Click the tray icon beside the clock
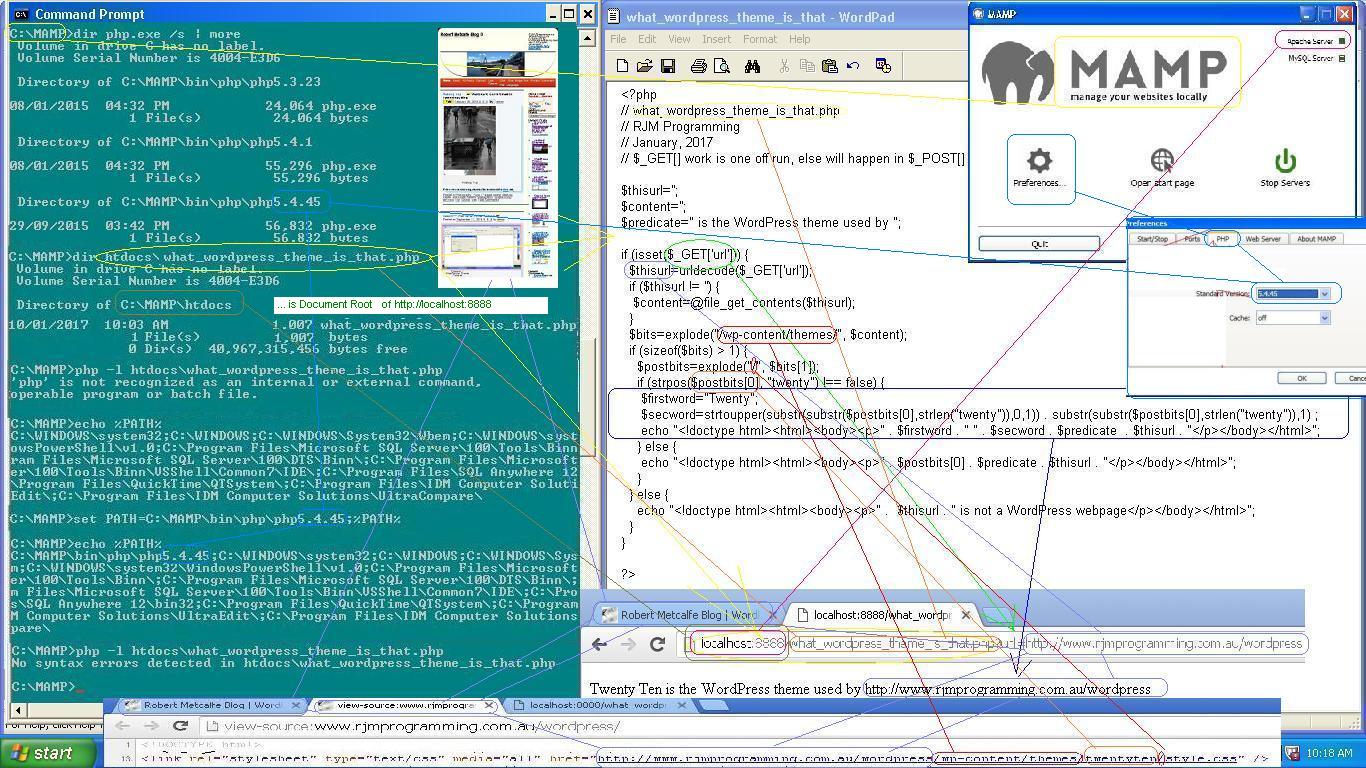This screenshot has width=1366, height=768. pyautogui.click(x=1290, y=753)
